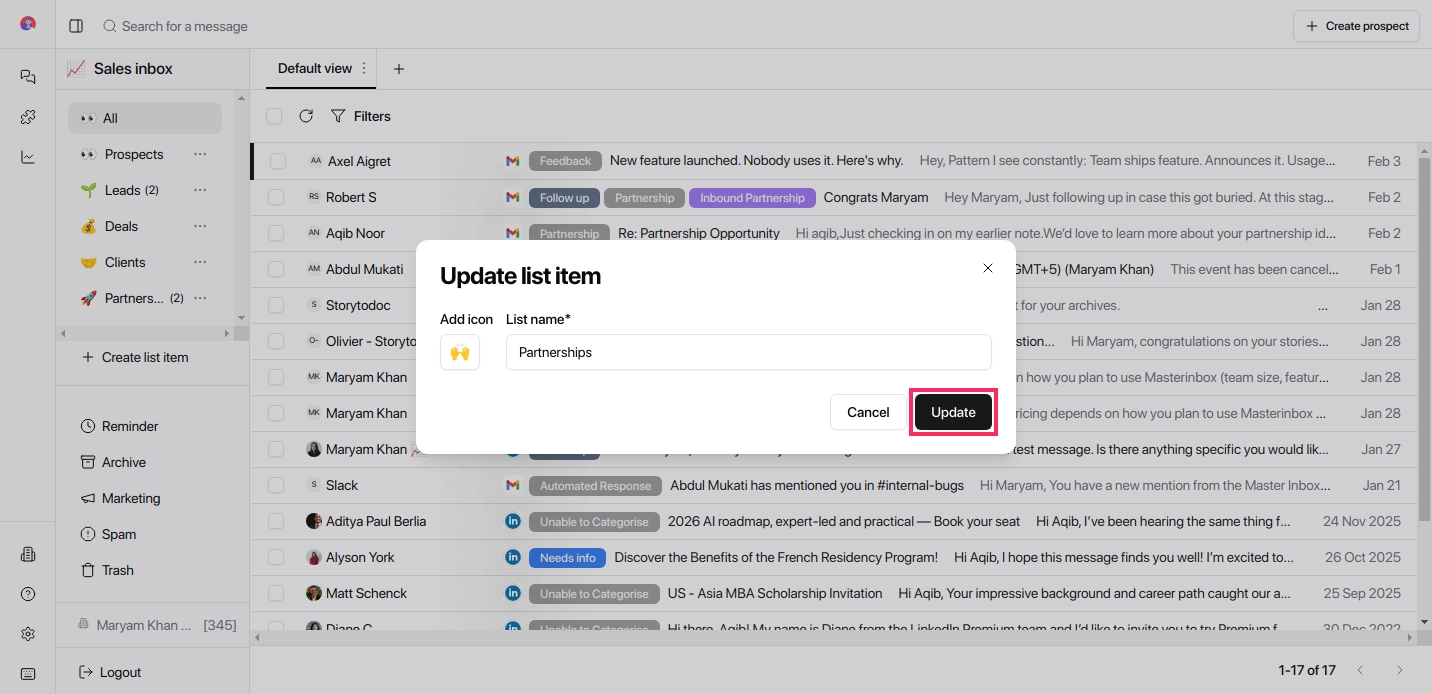Open the messages icon in the left rail
This screenshot has height=694, width=1432.
[27, 76]
